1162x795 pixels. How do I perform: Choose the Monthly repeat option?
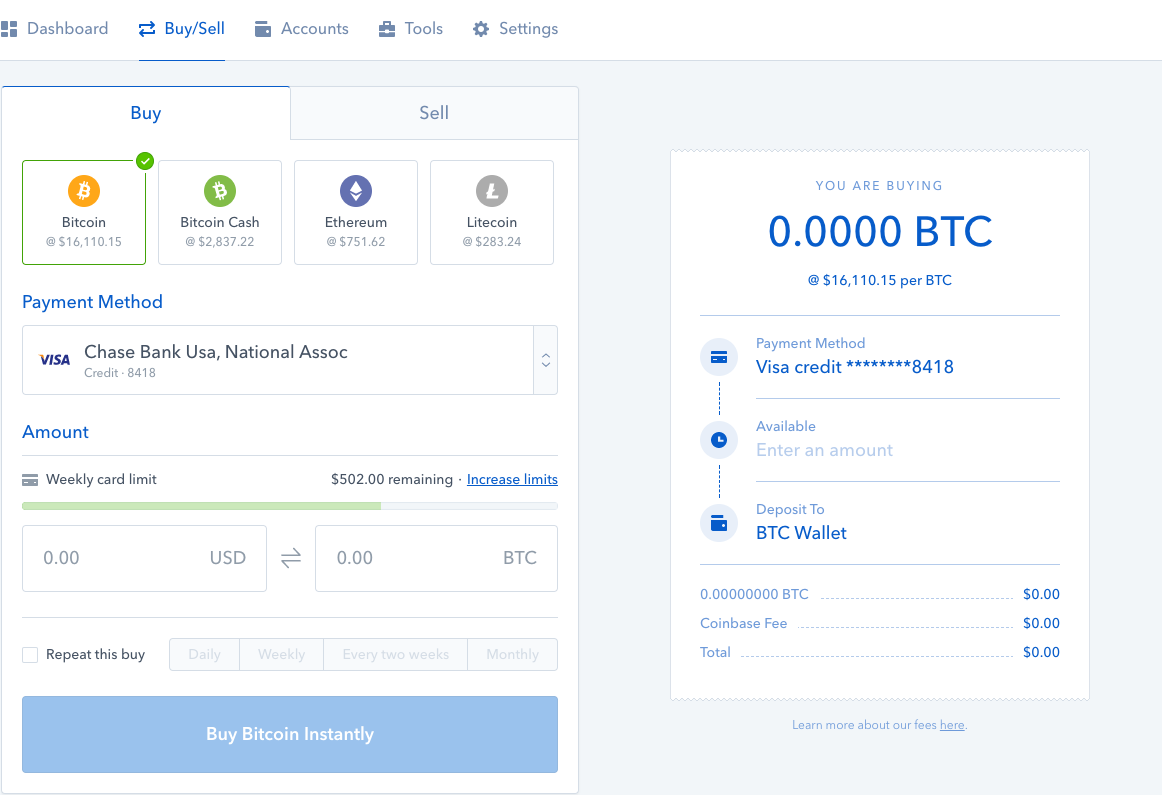pyautogui.click(x=513, y=654)
